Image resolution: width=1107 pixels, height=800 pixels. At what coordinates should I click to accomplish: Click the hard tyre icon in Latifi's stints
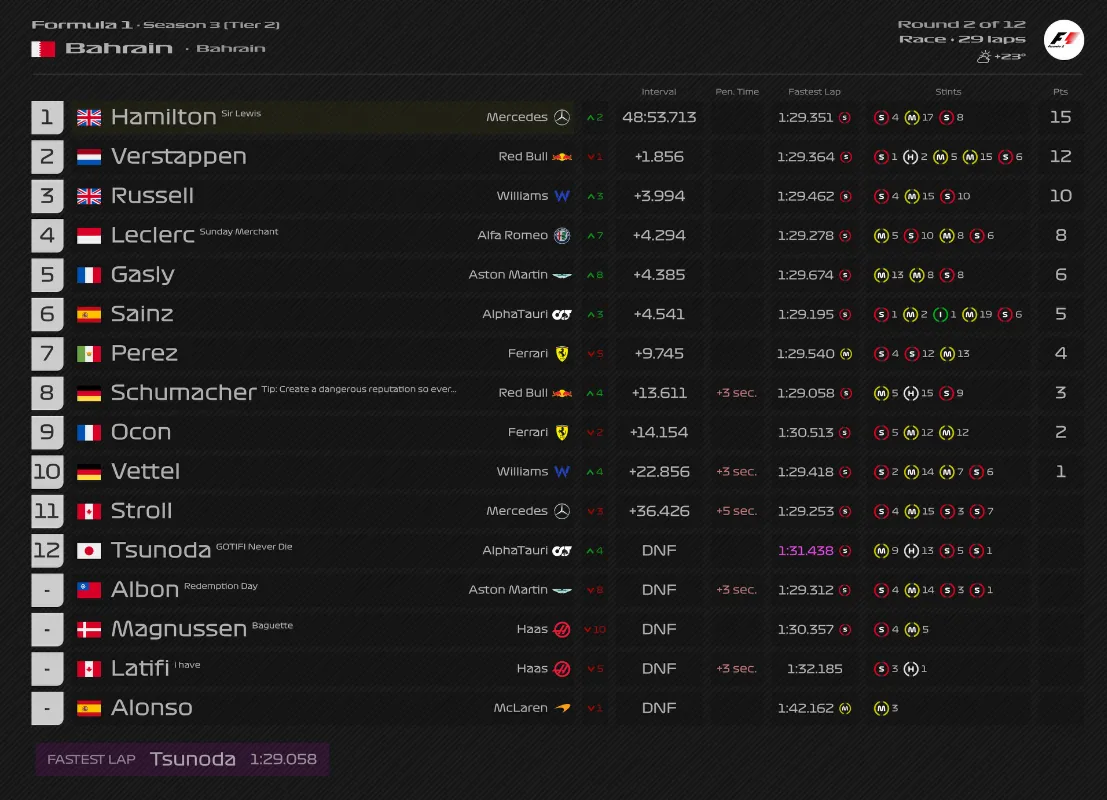911,668
